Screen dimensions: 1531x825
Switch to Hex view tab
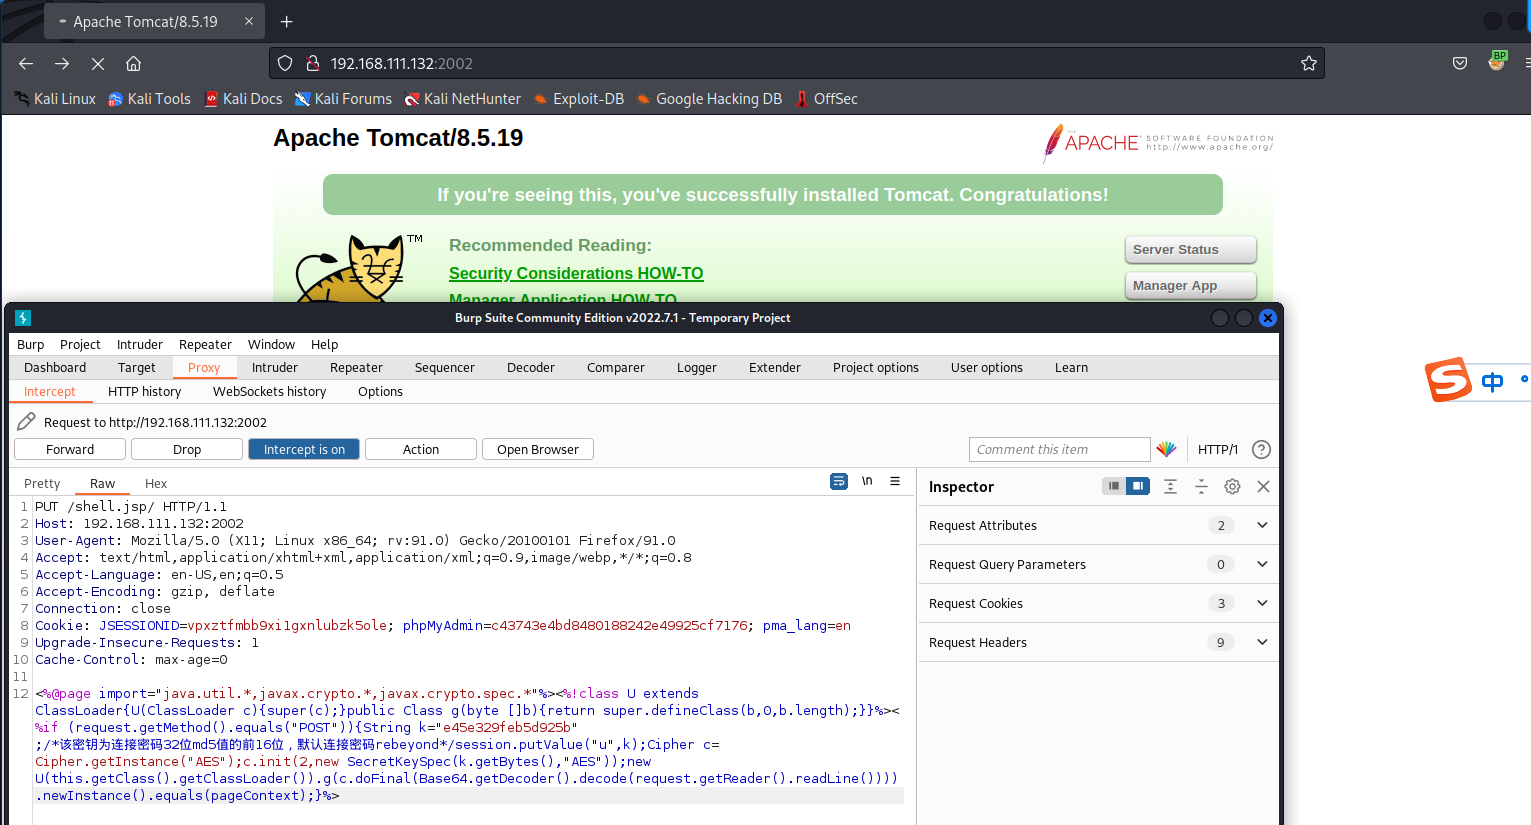click(x=156, y=483)
